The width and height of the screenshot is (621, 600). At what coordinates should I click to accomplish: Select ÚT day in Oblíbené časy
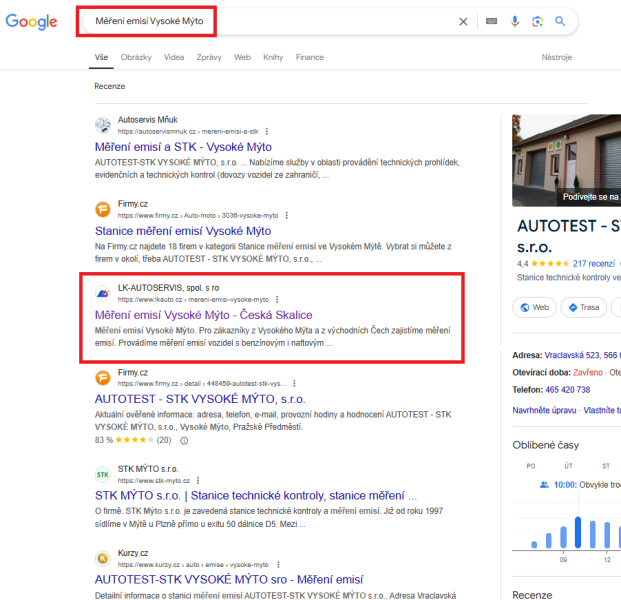pos(568,466)
